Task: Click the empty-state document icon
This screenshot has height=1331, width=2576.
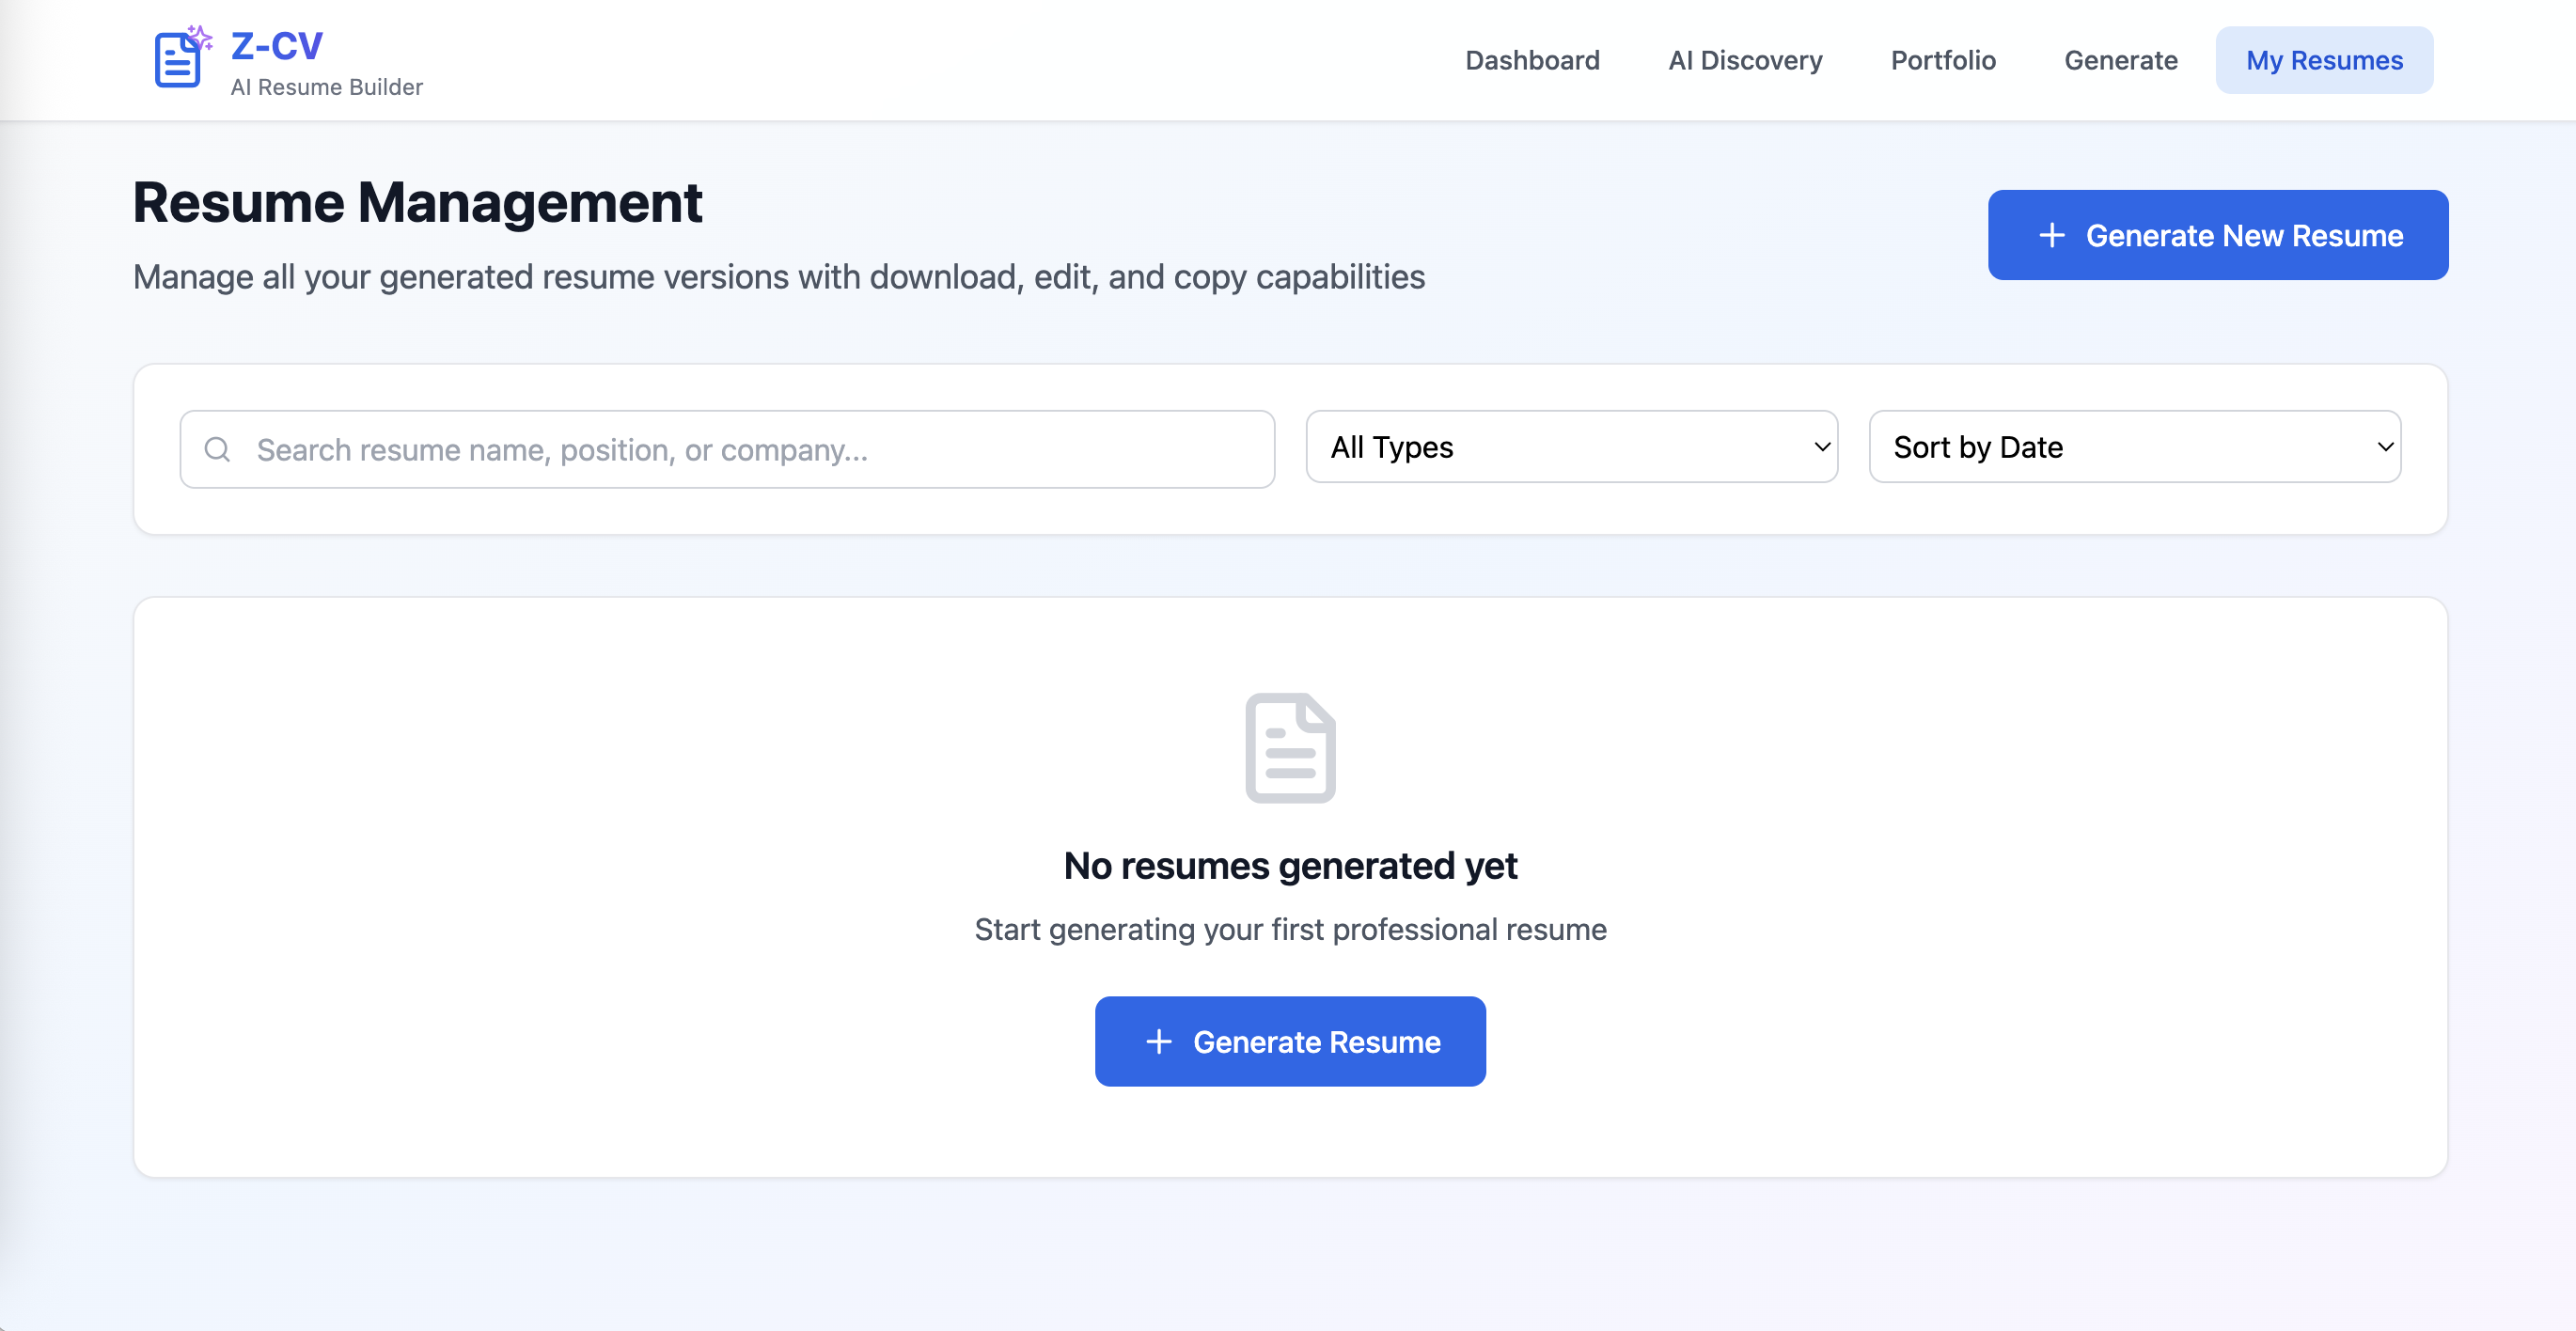Action: pos(1290,748)
